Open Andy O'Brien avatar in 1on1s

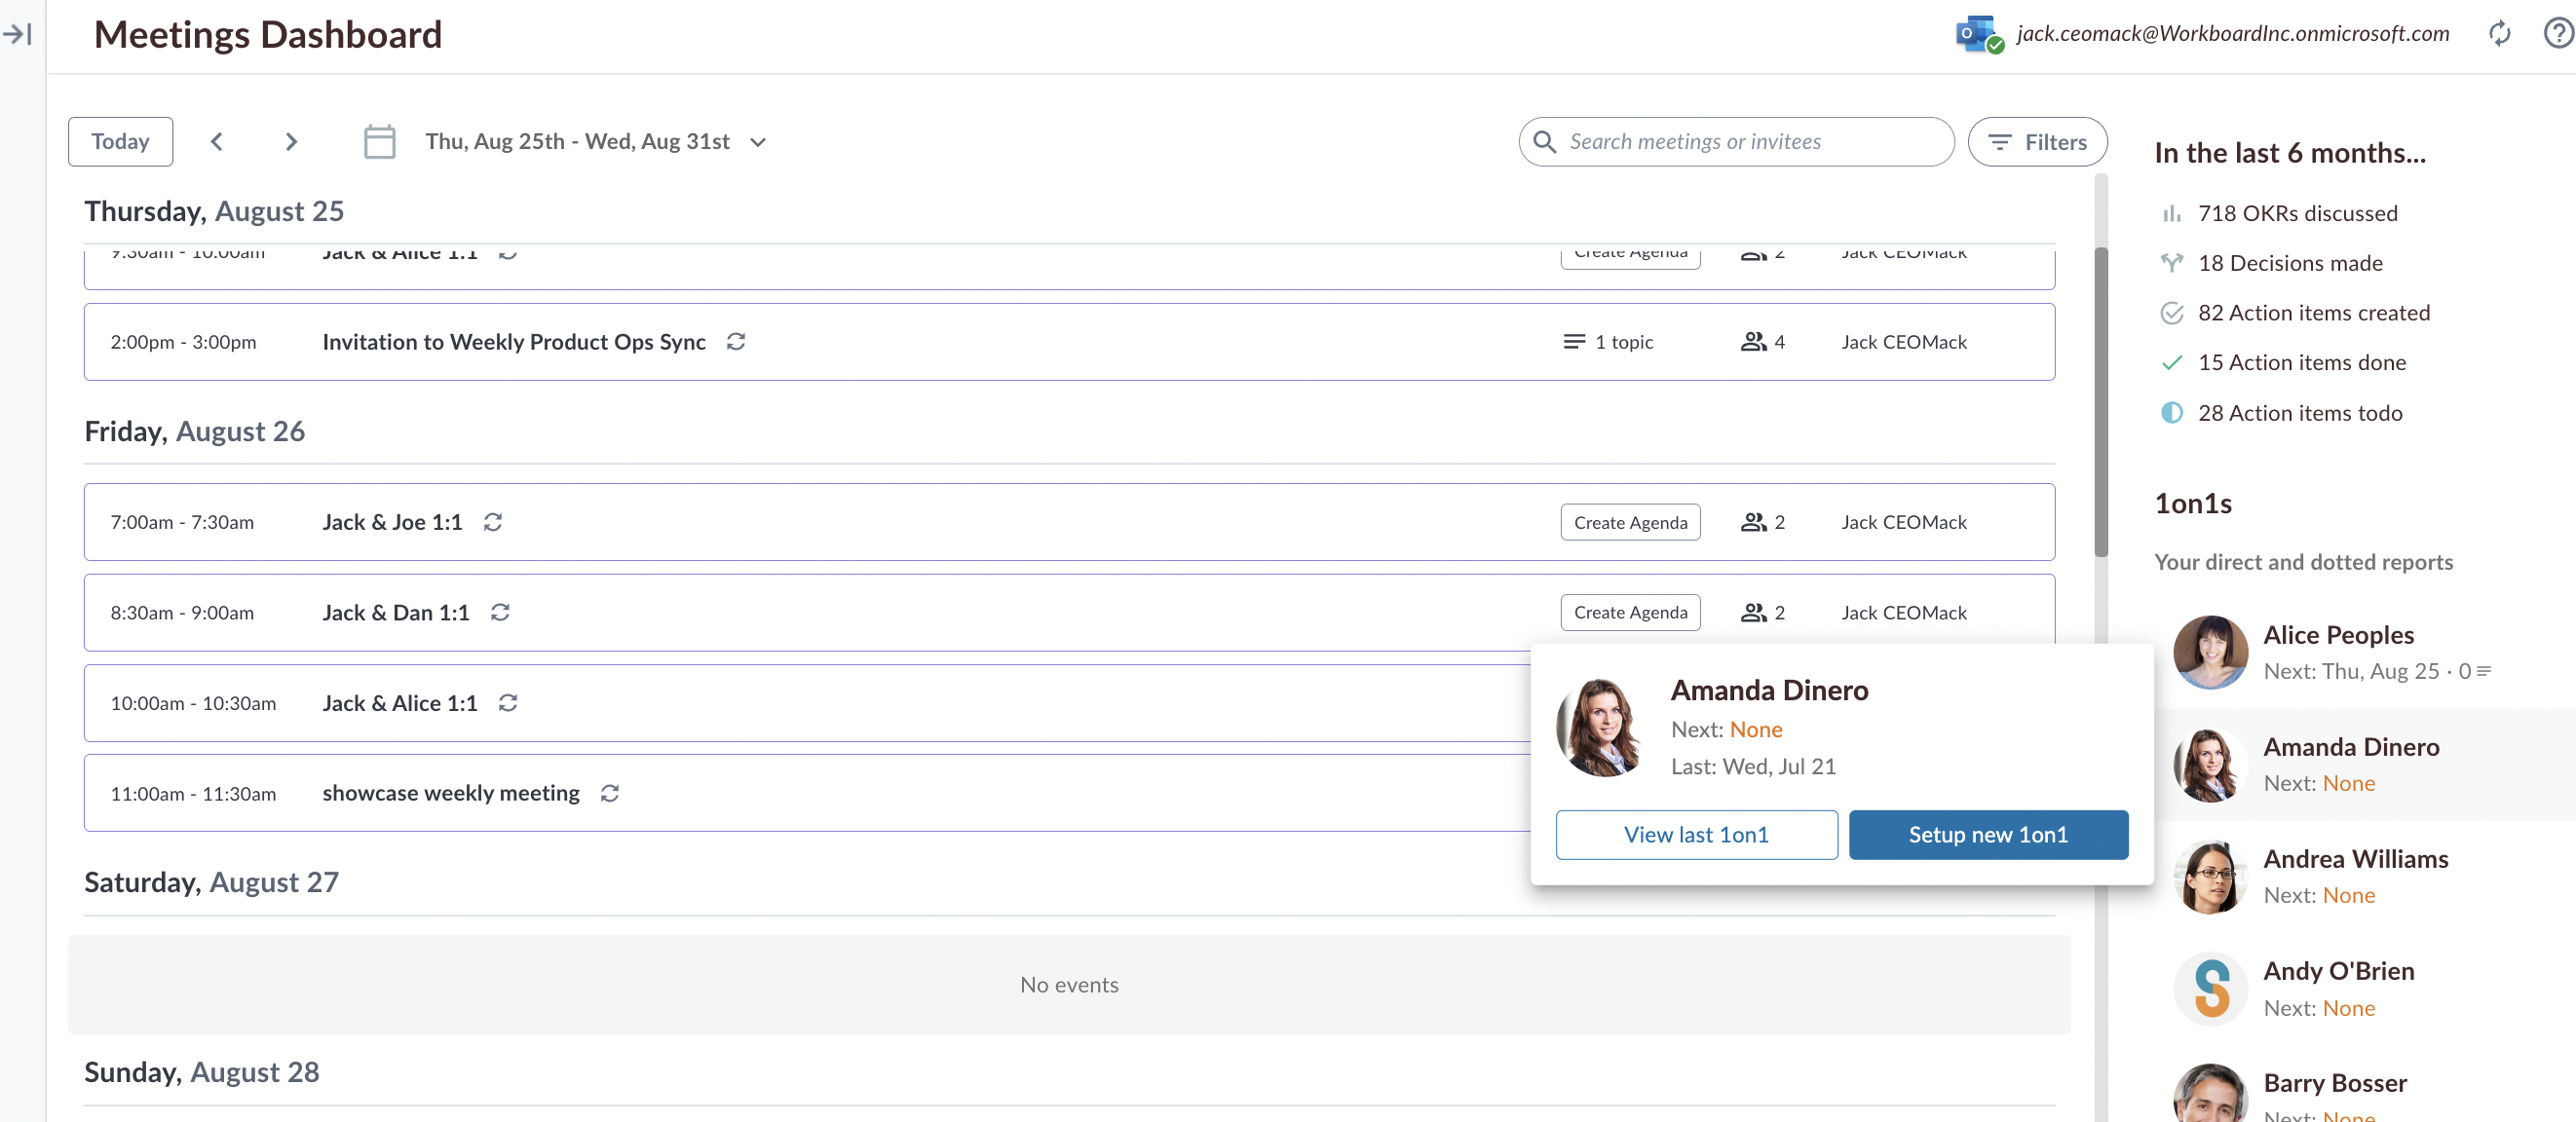(x=2210, y=989)
